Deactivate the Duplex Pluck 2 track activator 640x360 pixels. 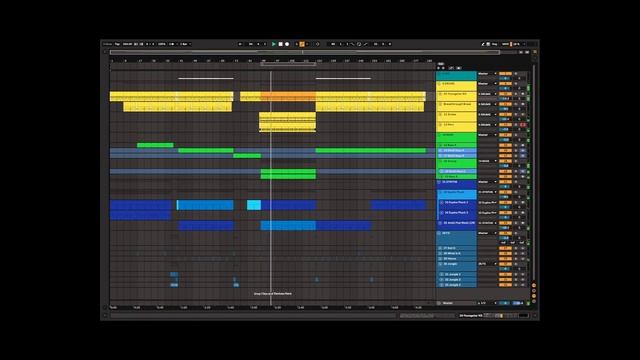[505, 202]
